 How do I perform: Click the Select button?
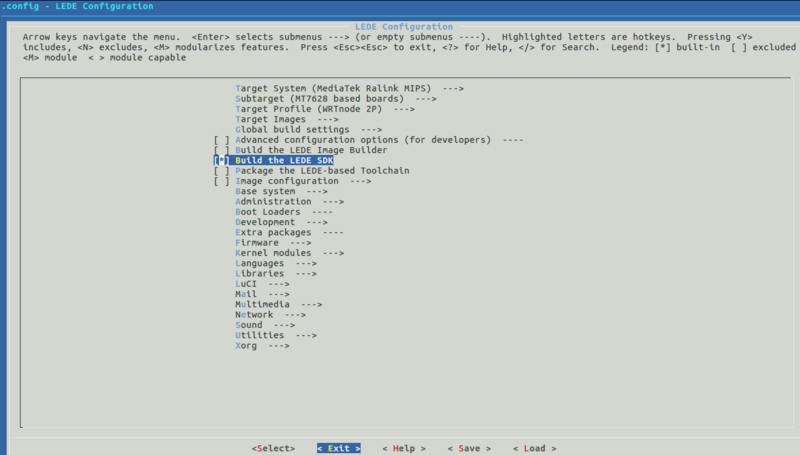pos(273,448)
